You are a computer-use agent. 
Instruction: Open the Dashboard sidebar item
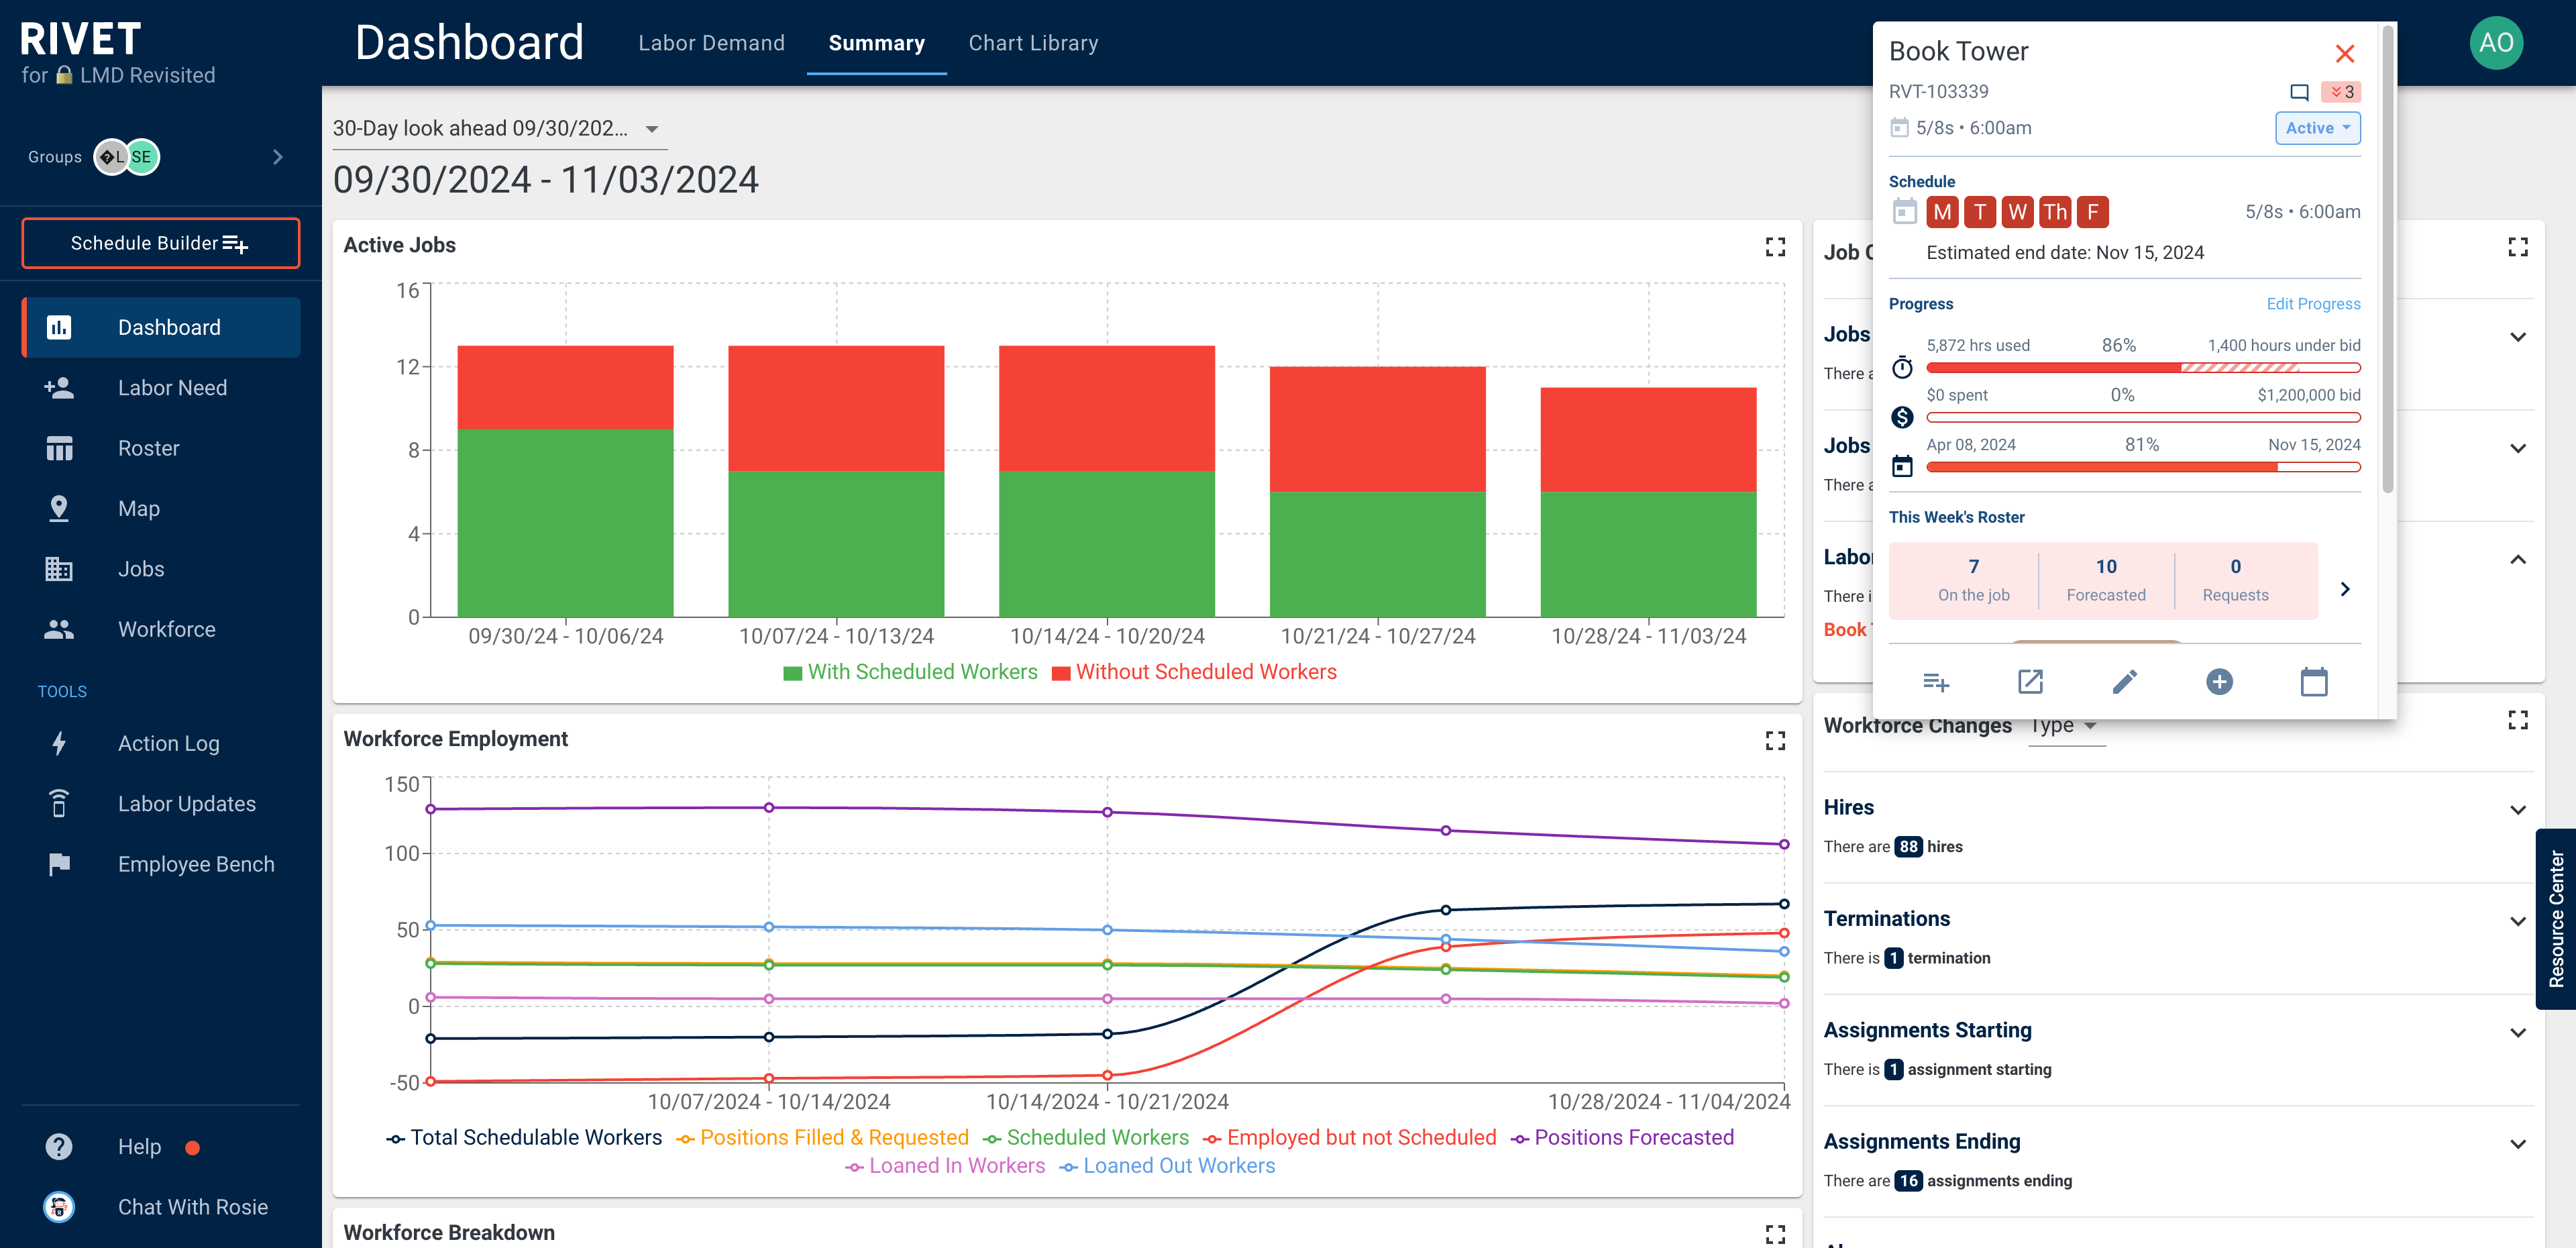[161, 327]
